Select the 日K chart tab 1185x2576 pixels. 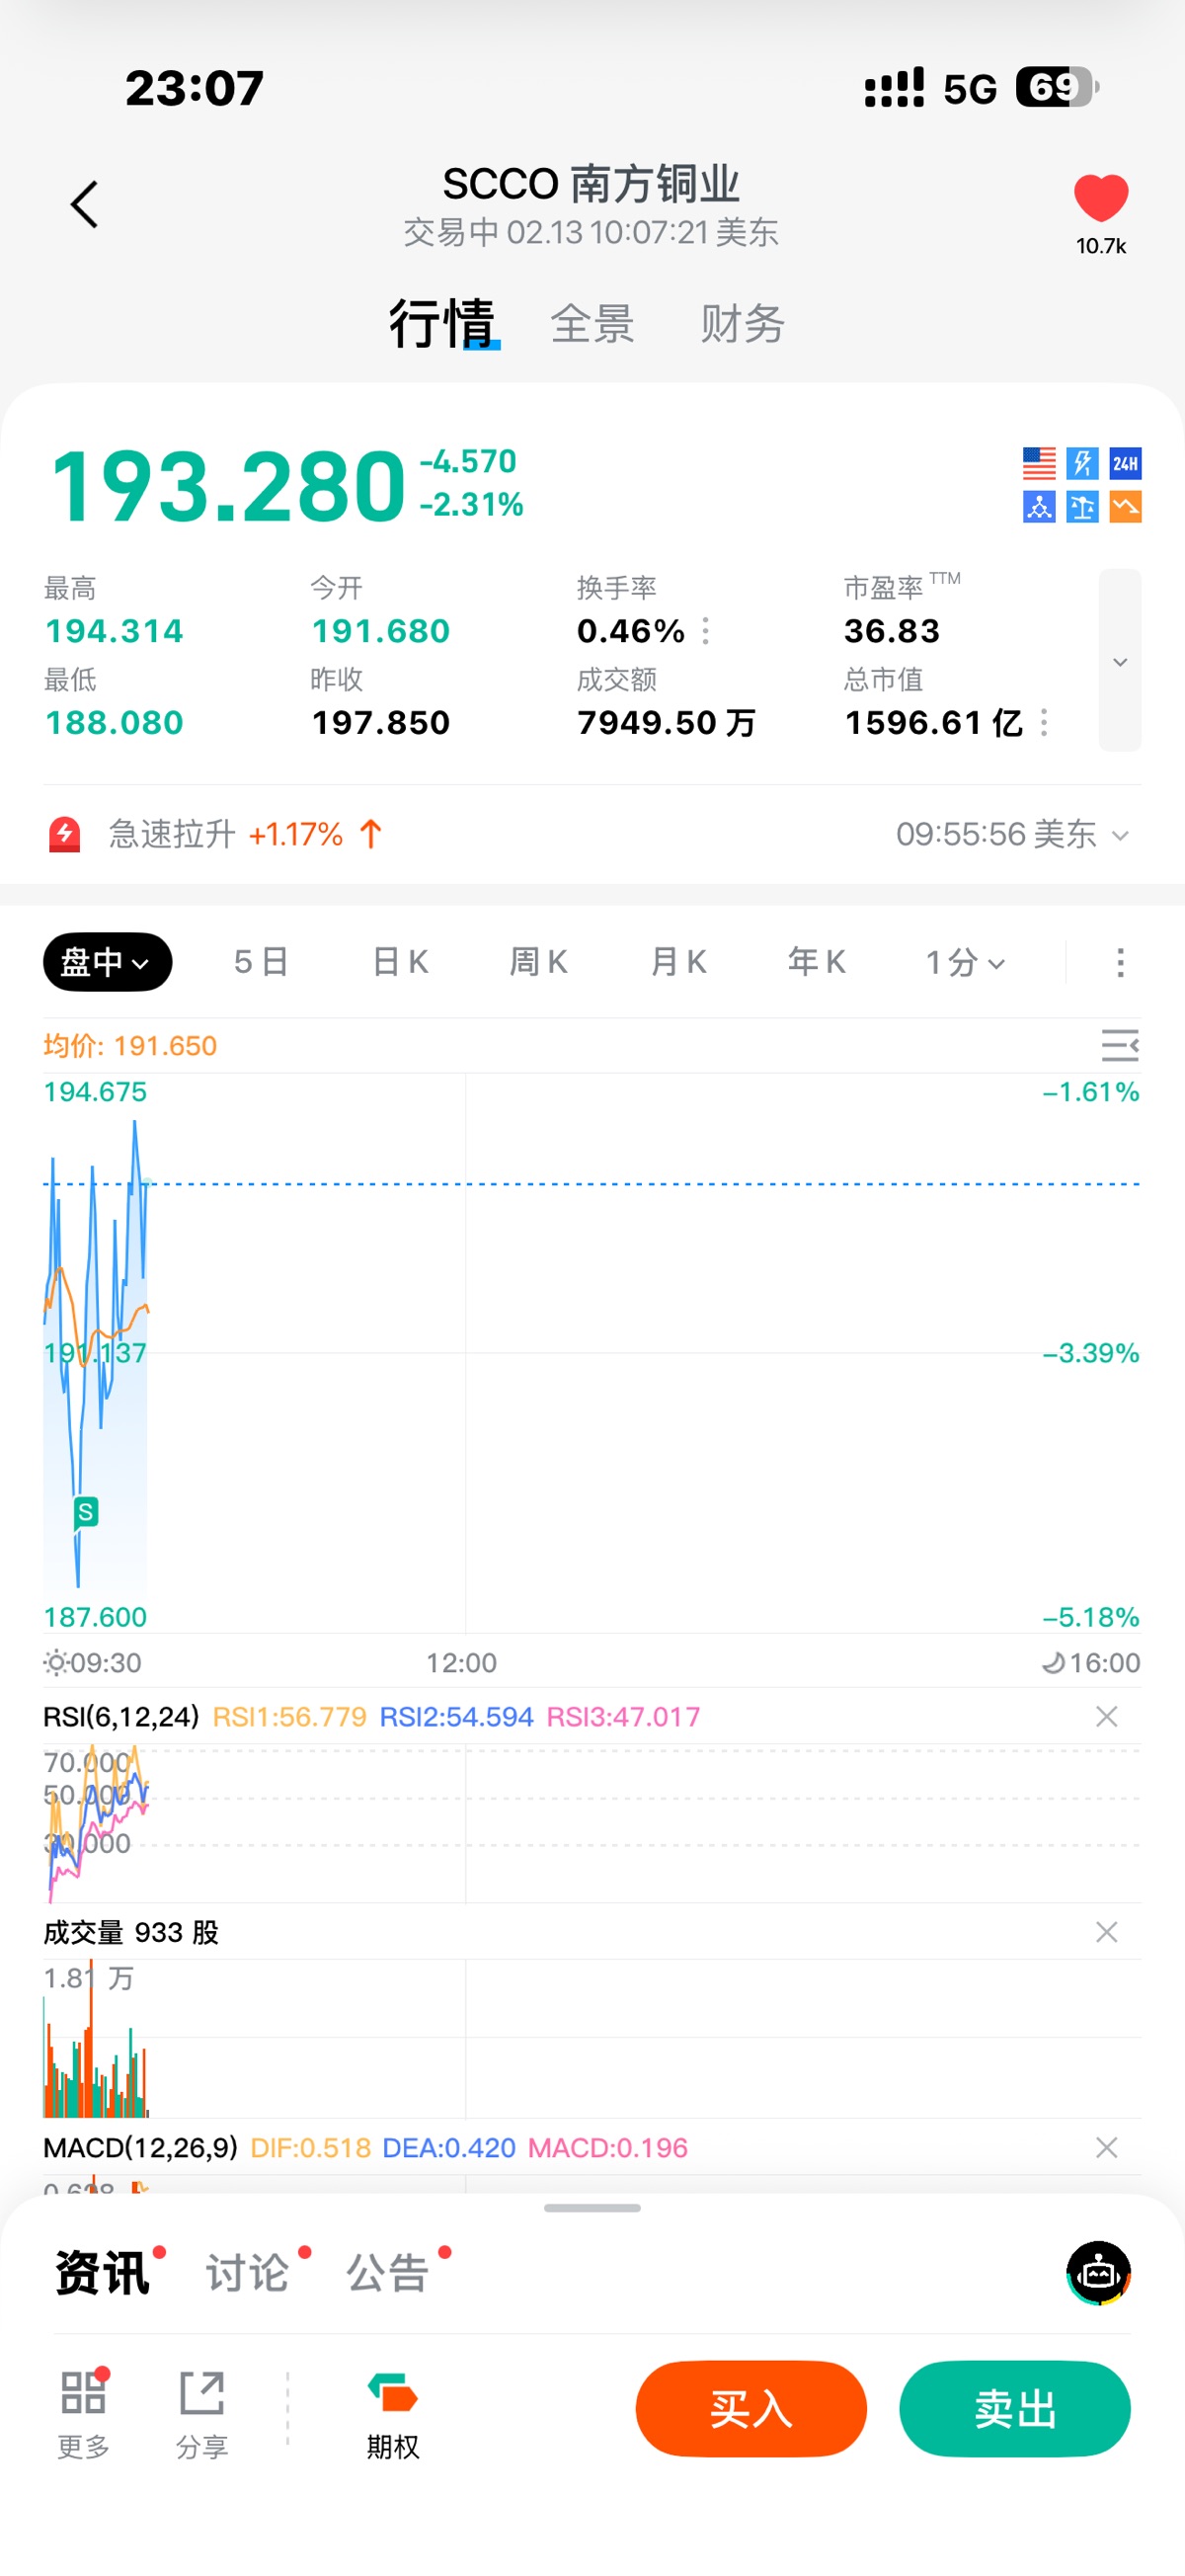(400, 962)
